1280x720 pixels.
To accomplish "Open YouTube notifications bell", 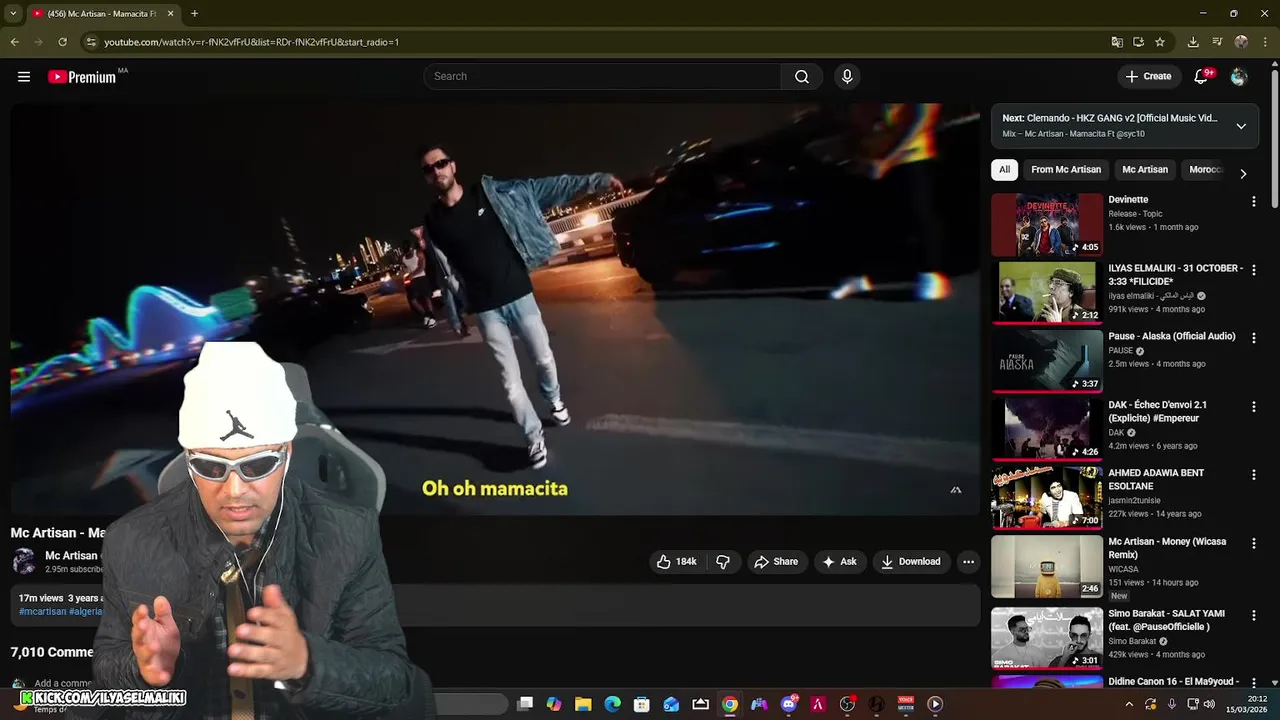I will (1202, 76).
